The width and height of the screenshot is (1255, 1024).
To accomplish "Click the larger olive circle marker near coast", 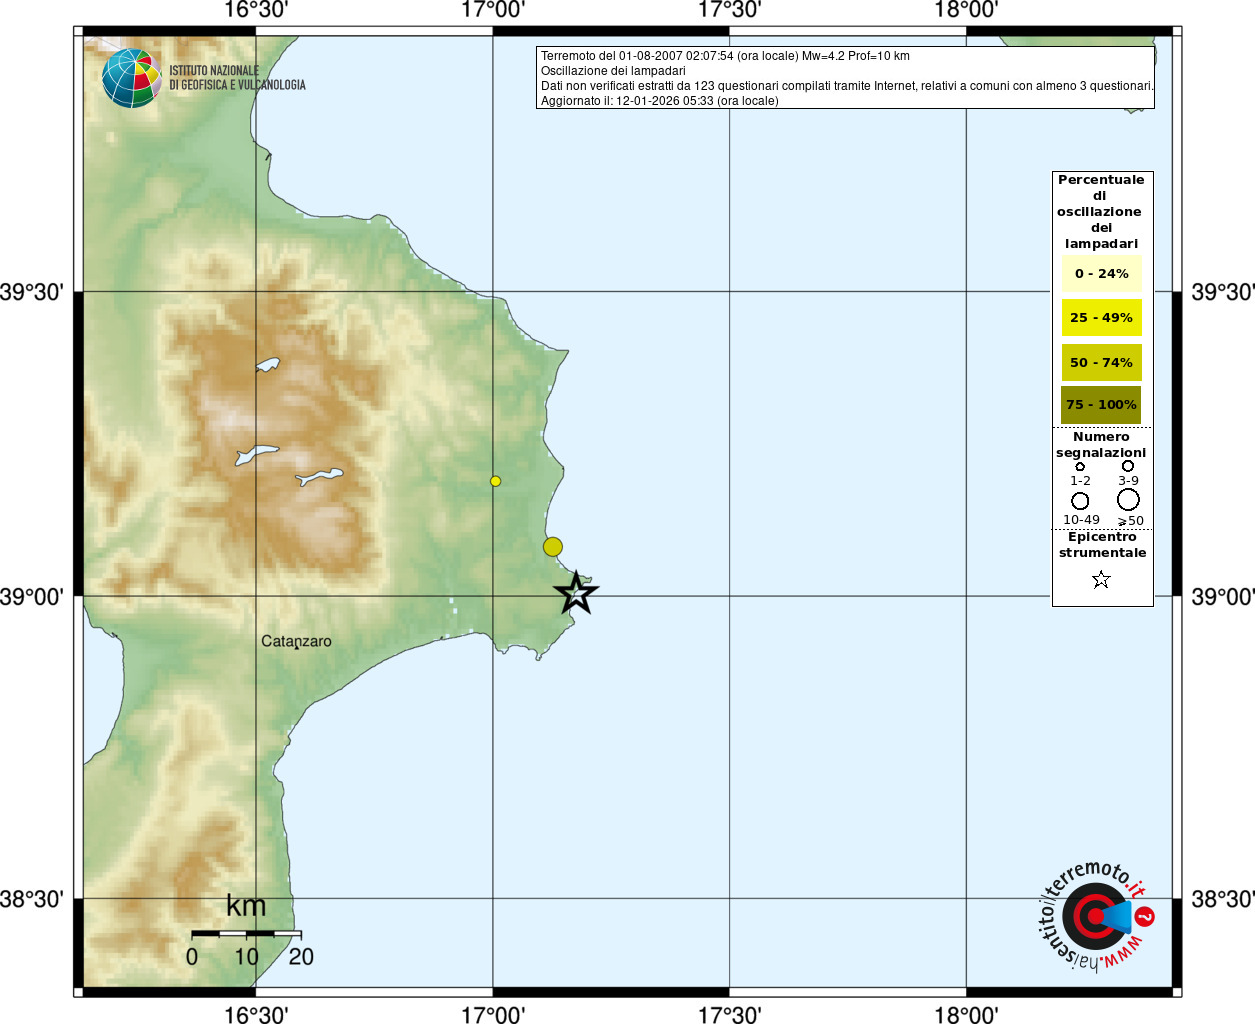I will tap(553, 547).
